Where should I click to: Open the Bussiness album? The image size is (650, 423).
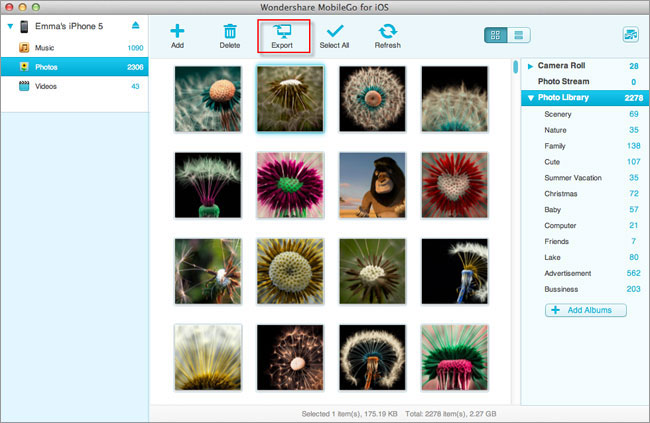pos(585,289)
